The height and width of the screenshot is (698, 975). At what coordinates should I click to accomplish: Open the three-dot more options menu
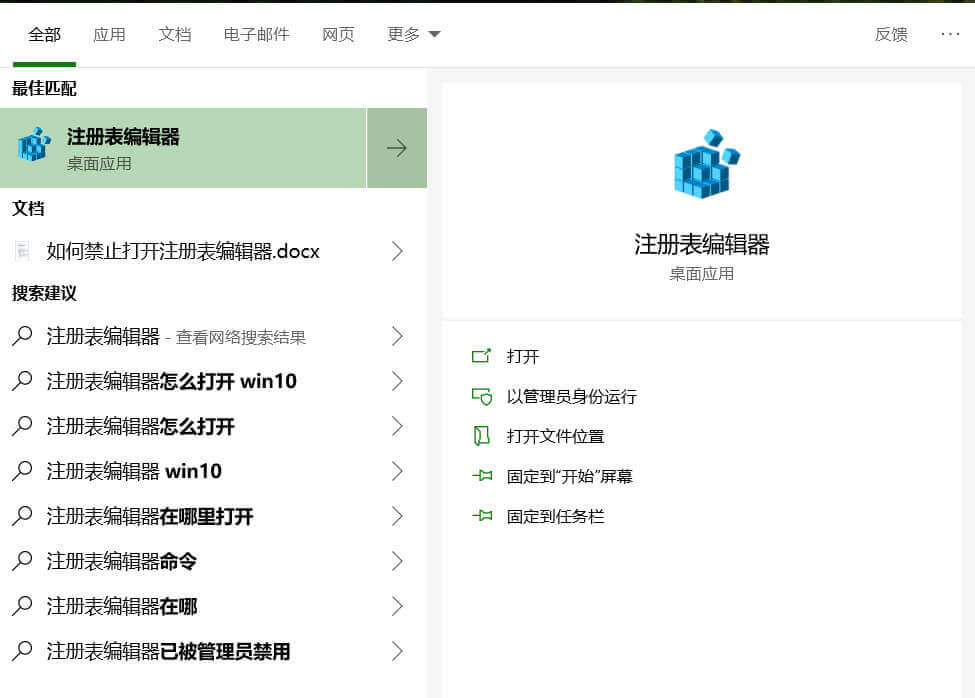[x=950, y=34]
